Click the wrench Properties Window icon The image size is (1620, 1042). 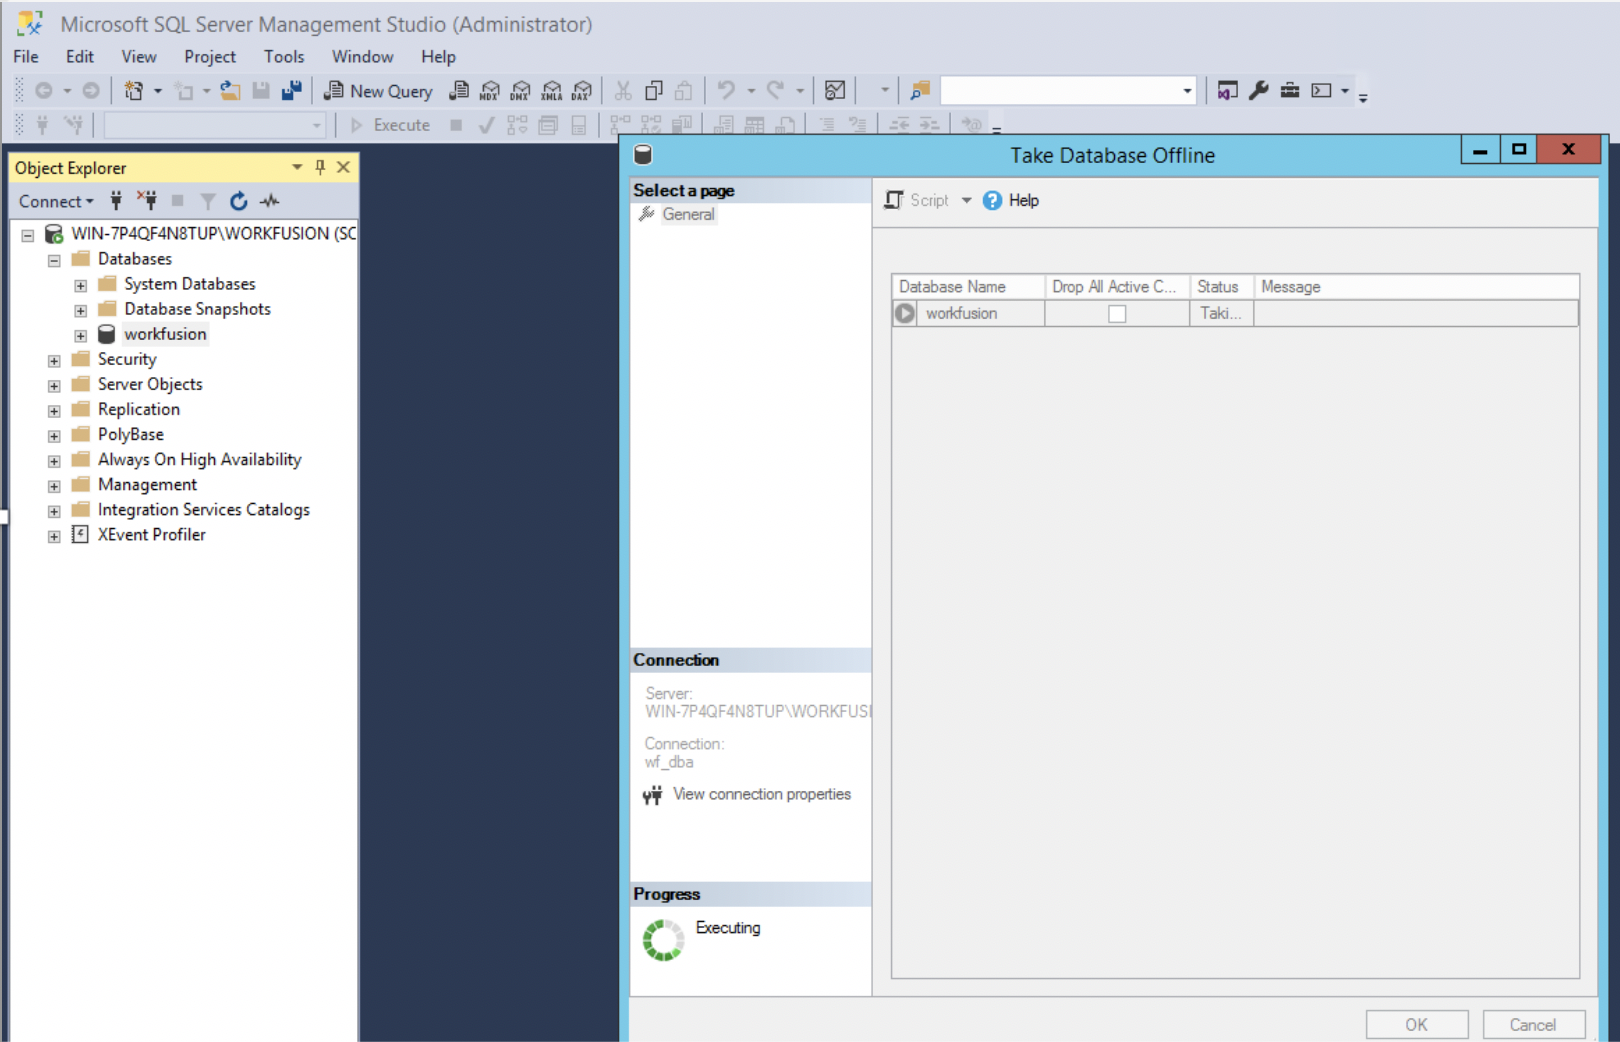click(x=1259, y=91)
